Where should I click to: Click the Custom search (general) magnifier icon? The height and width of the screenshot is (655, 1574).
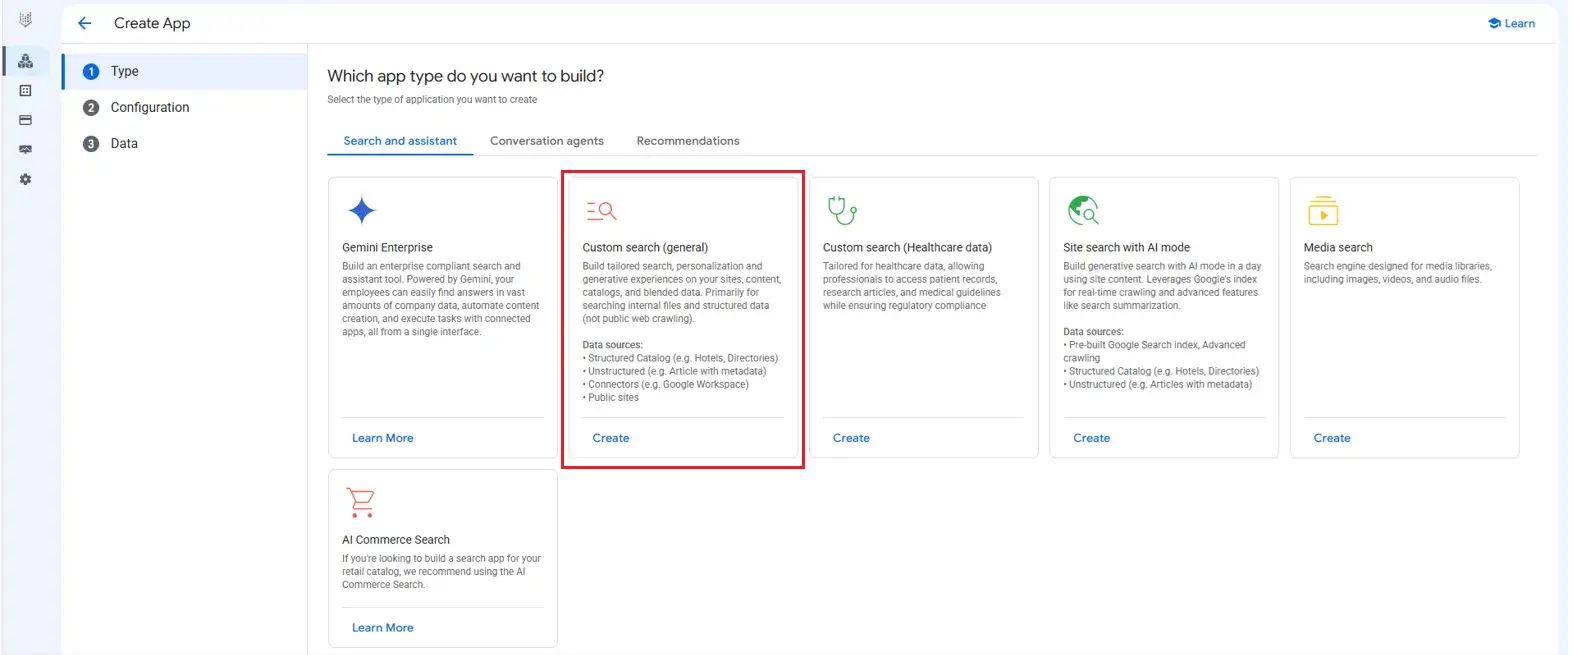(601, 210)
